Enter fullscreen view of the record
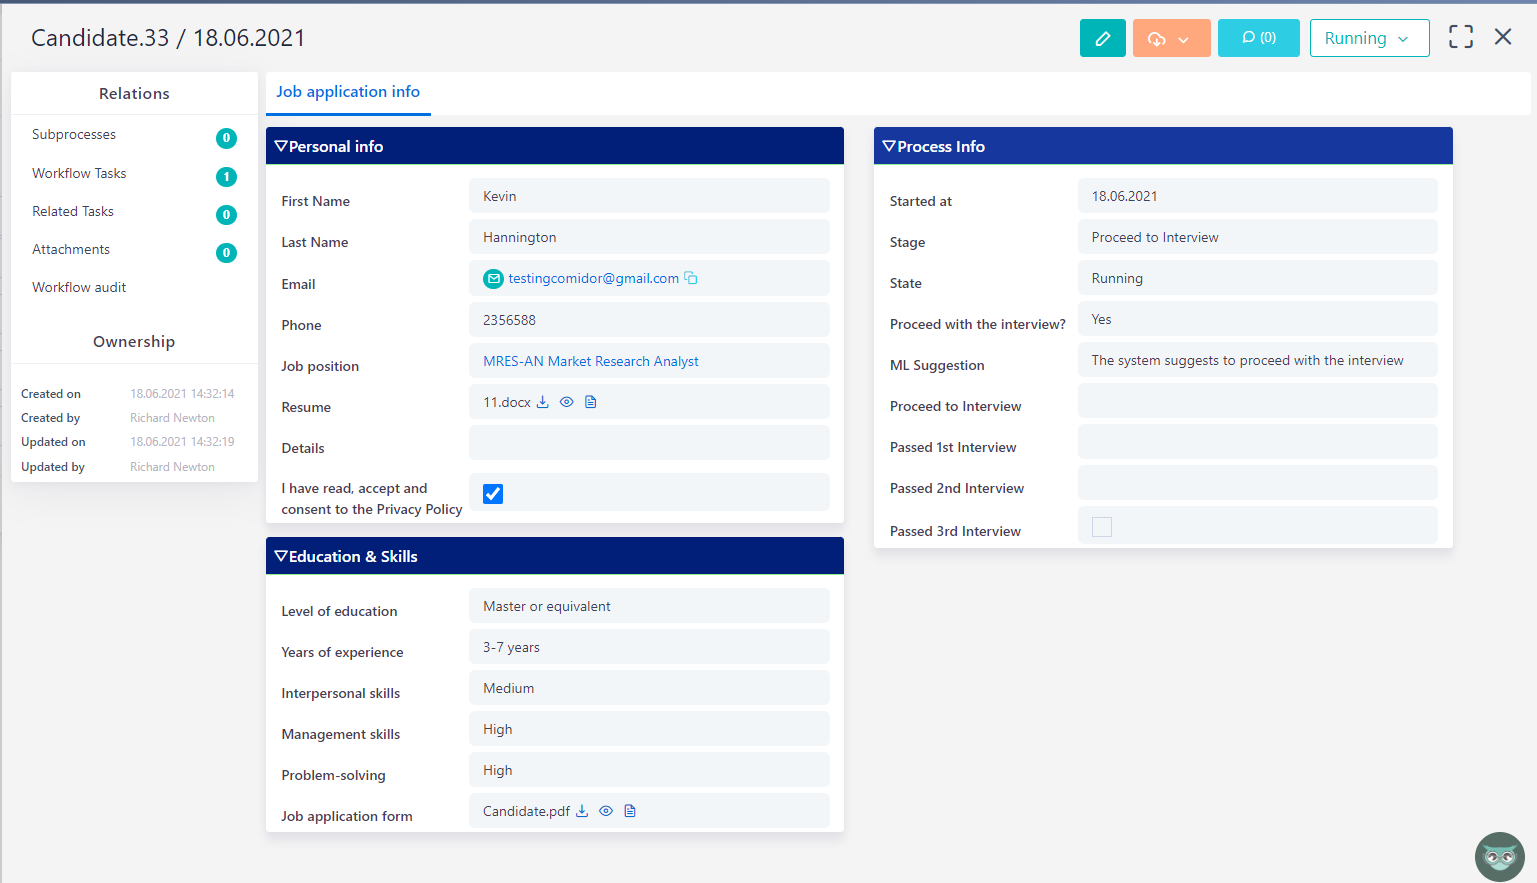Viewport: 1537px width, 883px height. (1460, 36)
